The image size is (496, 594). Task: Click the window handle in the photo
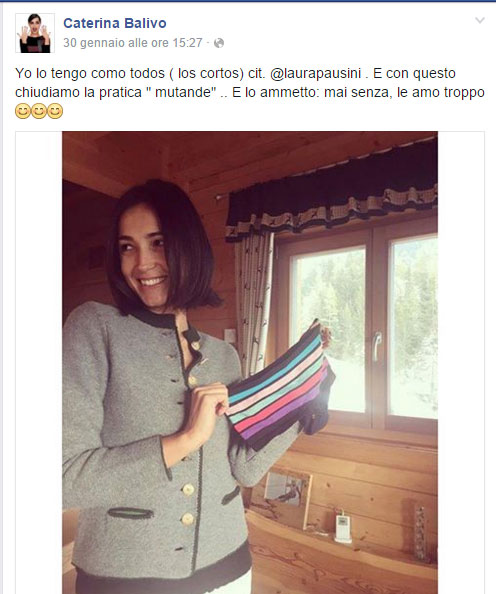(x=376, y=347)
